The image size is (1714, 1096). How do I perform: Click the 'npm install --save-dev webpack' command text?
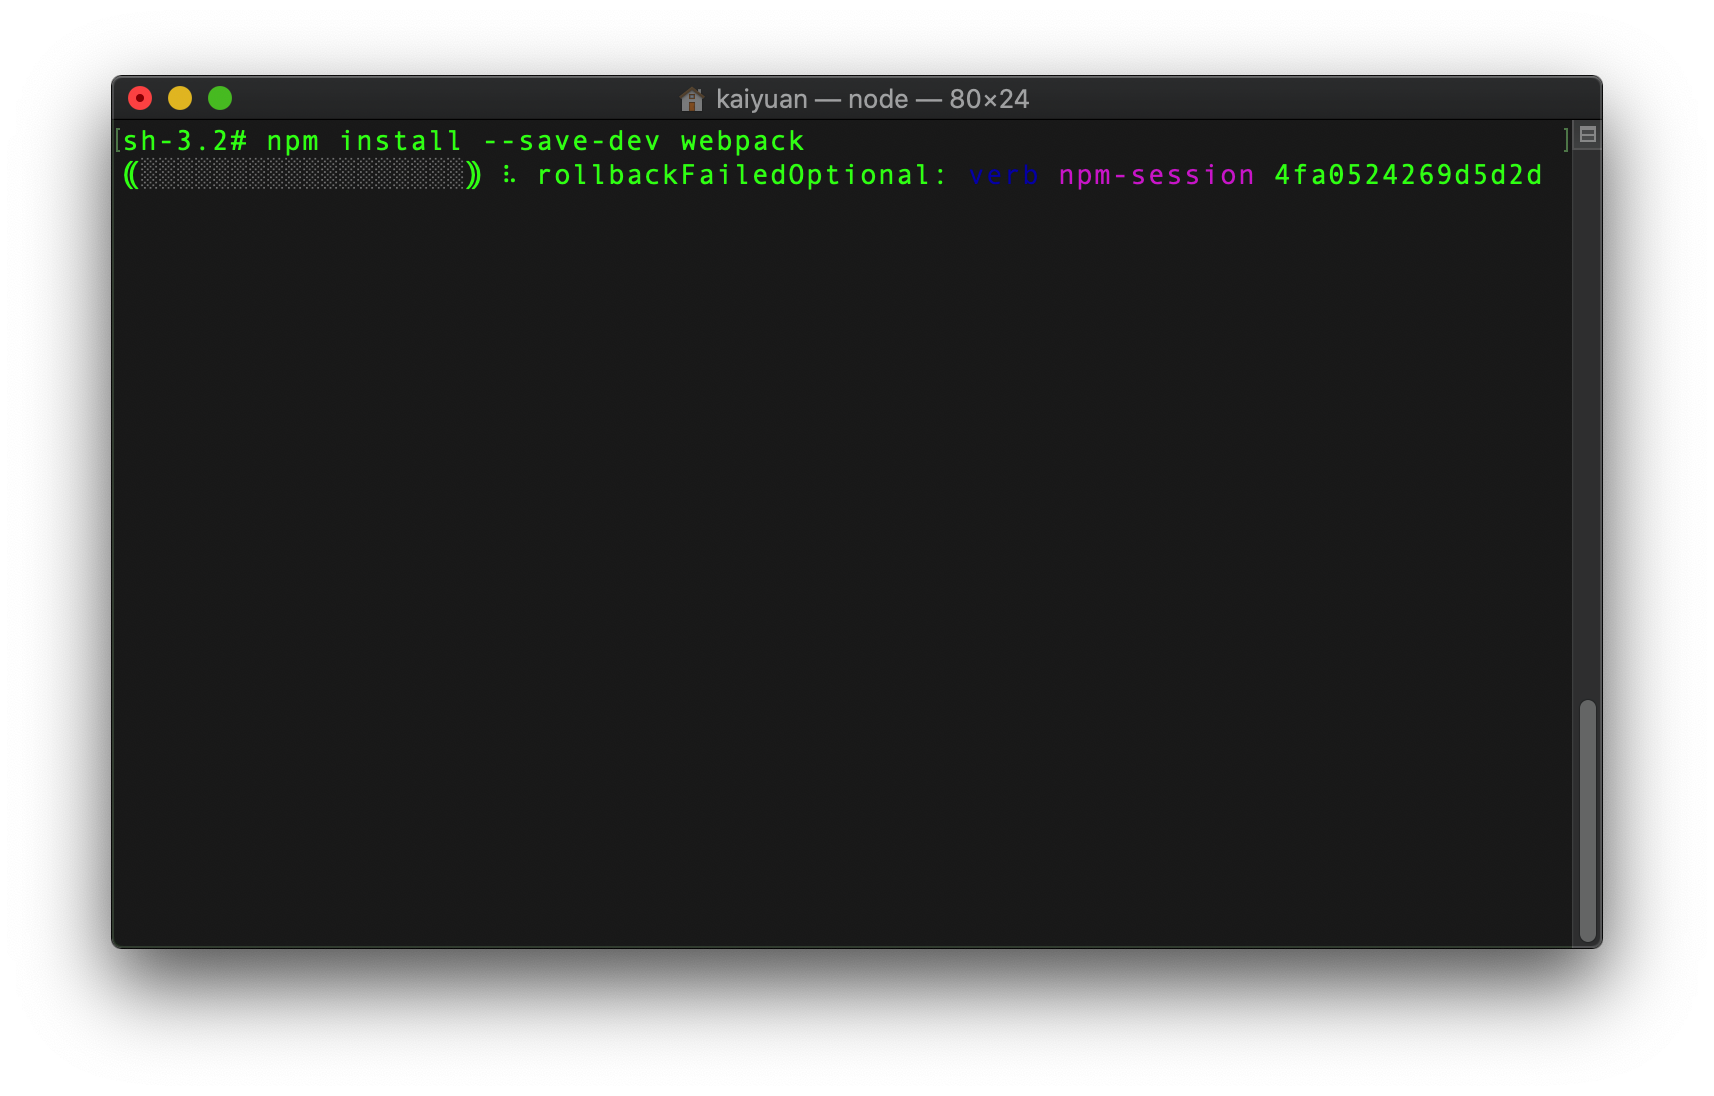[535, 141]
